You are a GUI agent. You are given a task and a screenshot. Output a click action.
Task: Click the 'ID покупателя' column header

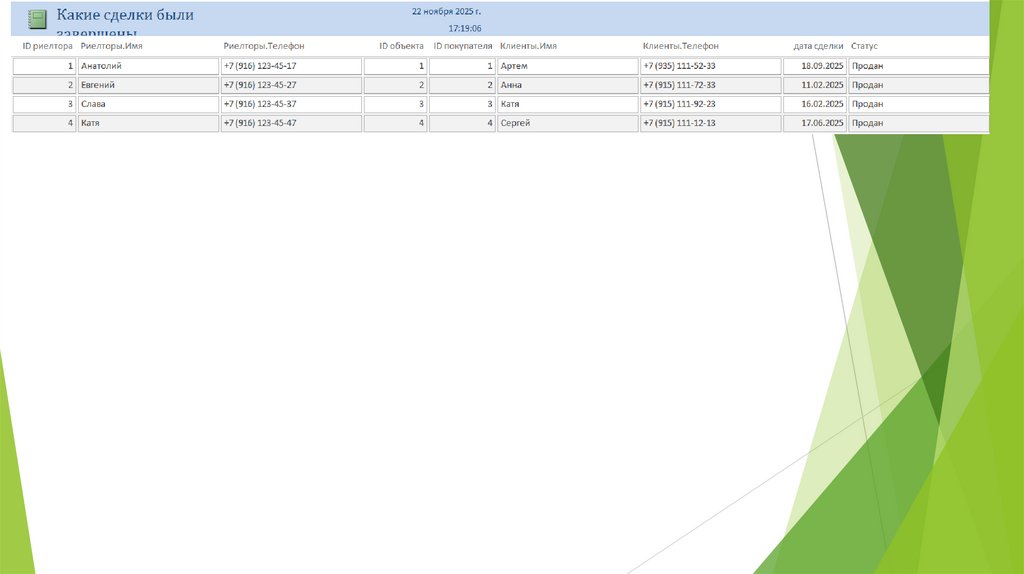[x=462, y=46]
